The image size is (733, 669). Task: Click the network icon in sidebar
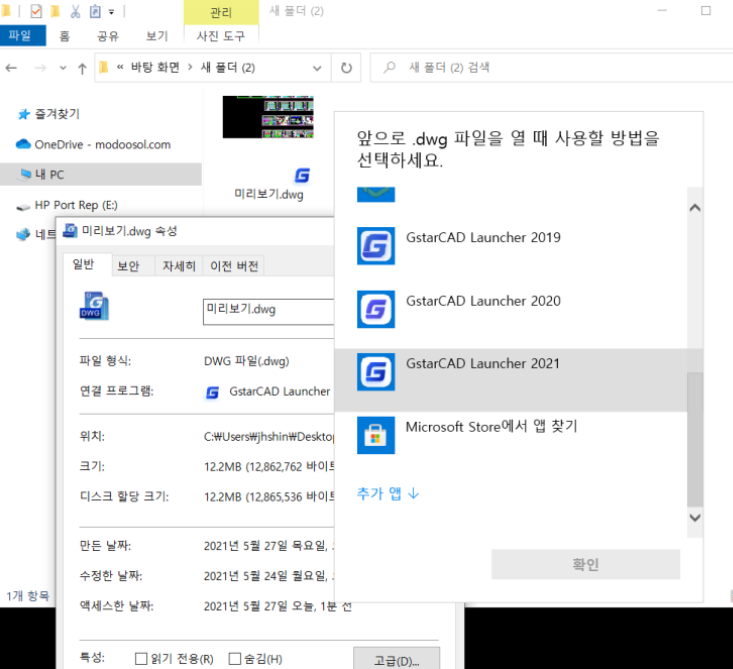[x=23, y=234]
